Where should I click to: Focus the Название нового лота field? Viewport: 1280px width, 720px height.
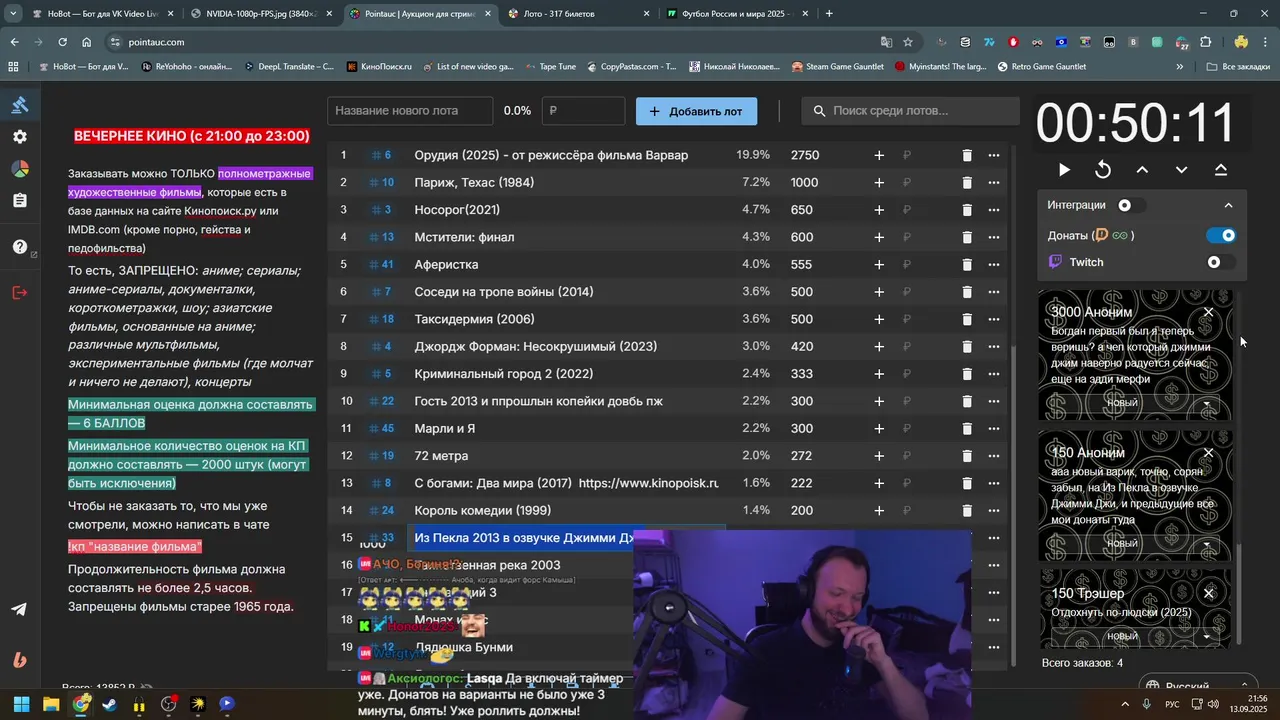tap(410, 111)
